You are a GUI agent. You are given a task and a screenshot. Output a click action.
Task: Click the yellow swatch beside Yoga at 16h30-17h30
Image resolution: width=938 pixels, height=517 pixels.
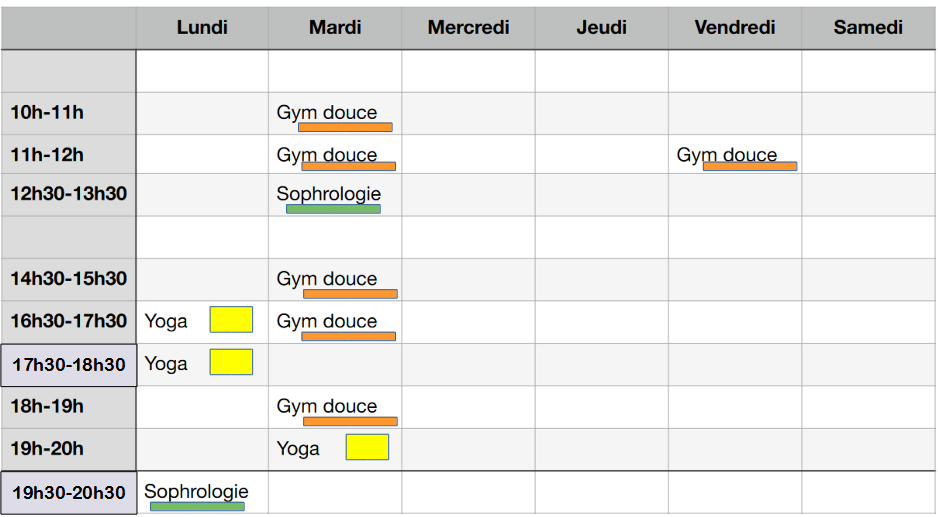click(x=231, y=320)
